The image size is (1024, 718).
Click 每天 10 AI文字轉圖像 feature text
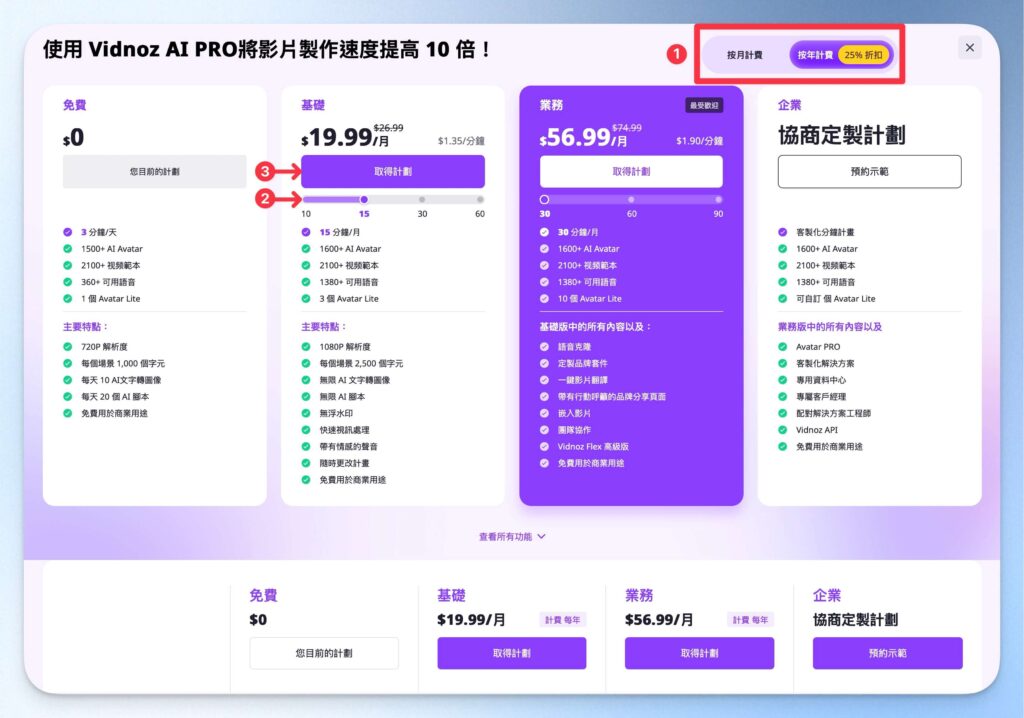tap(121, 380)
